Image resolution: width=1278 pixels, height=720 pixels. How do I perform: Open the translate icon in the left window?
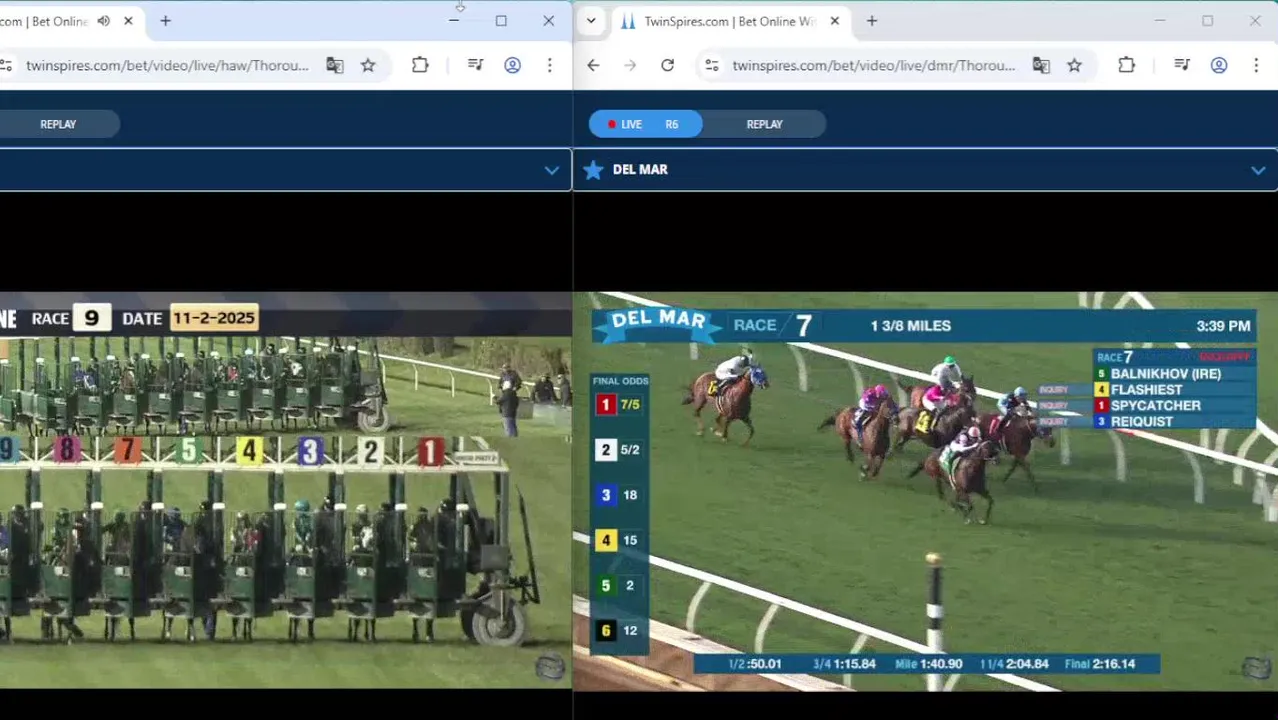334,65
